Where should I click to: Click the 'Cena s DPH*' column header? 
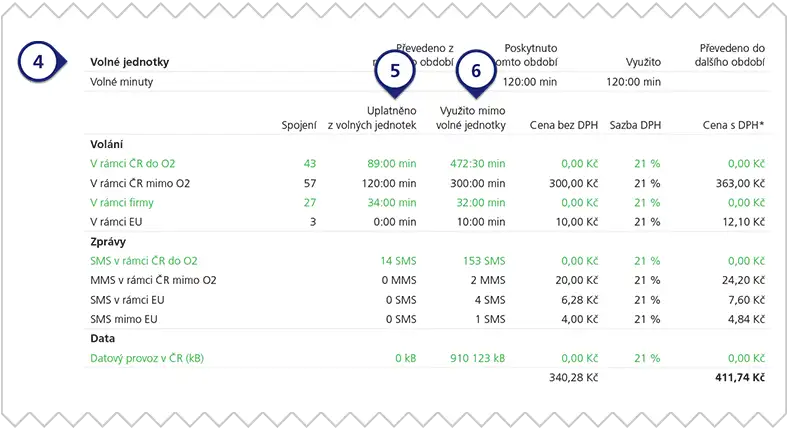tap(735, 125)
